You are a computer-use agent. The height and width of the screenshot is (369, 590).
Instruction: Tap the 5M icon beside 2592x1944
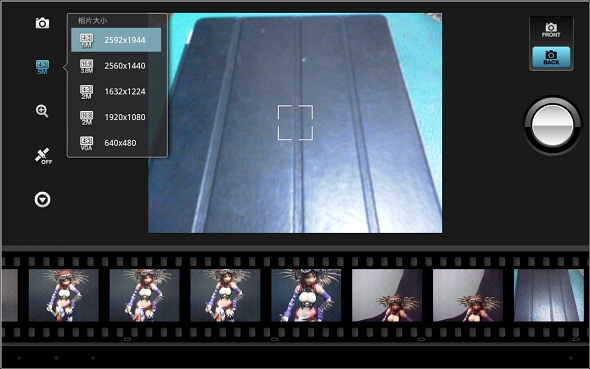pos(87,41)
